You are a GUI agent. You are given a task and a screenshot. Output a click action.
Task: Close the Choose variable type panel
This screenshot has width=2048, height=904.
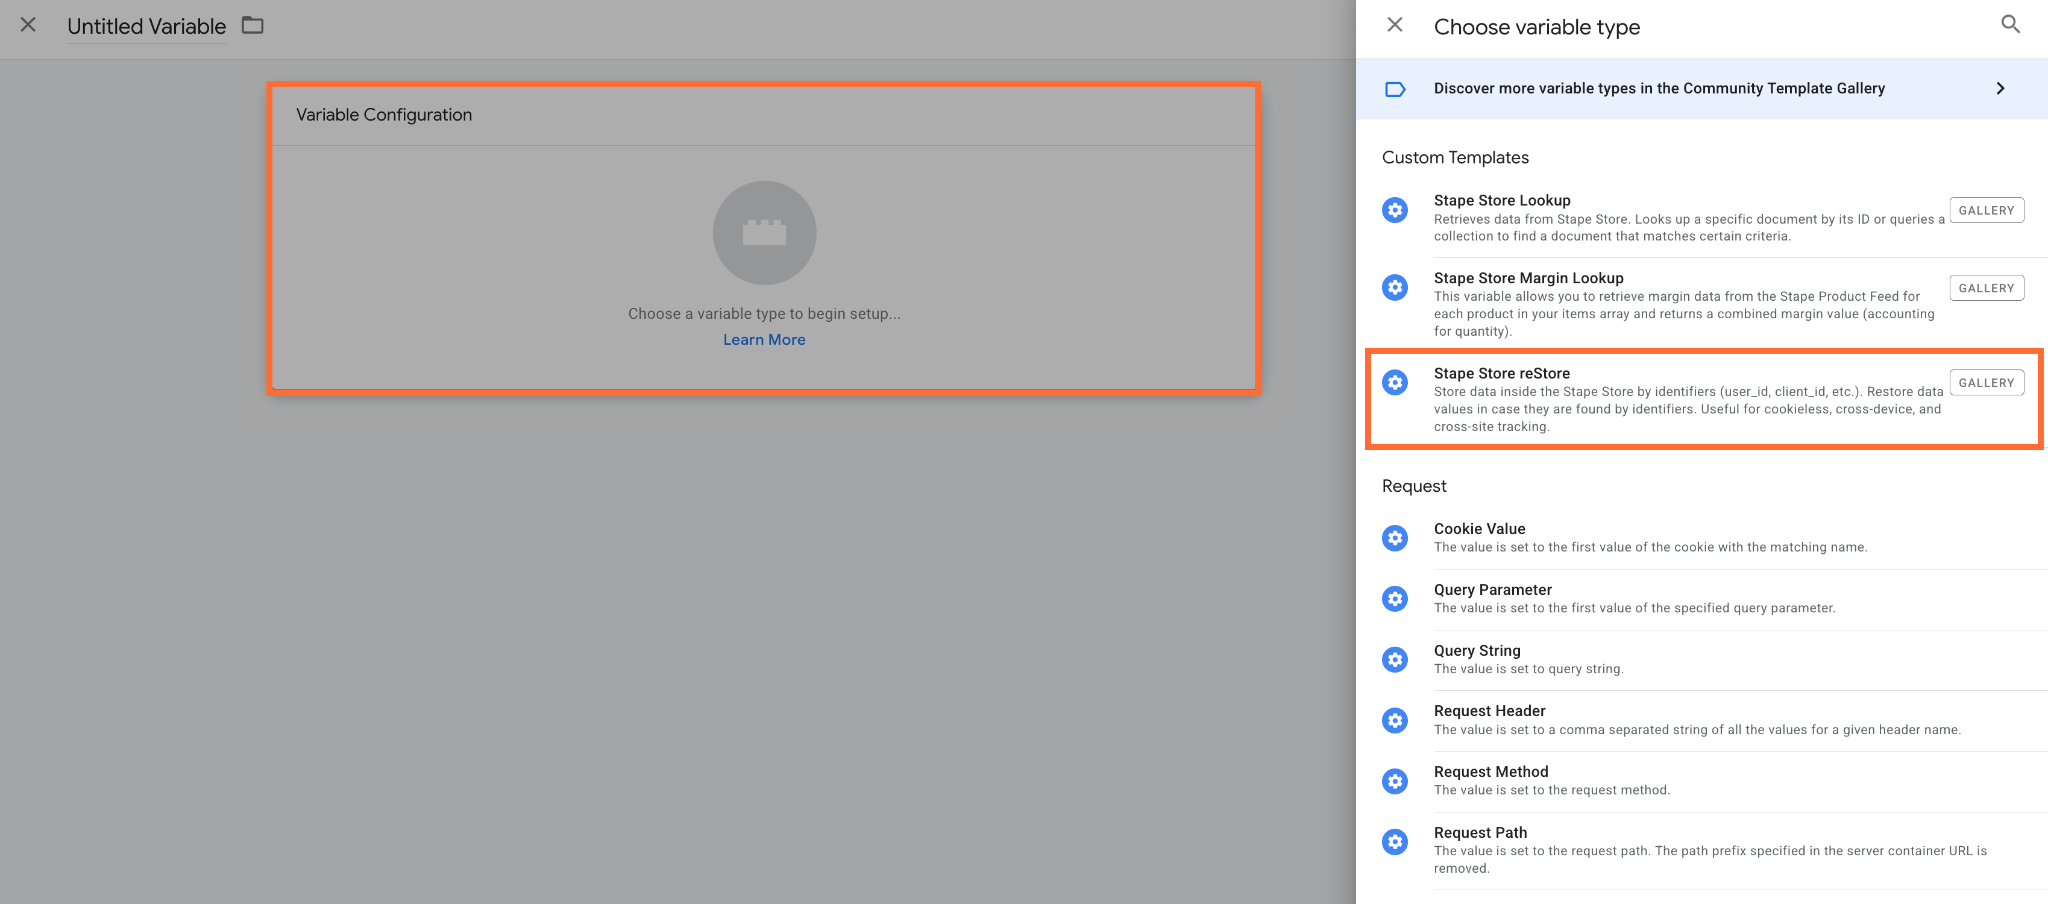tap(1395, 25)
